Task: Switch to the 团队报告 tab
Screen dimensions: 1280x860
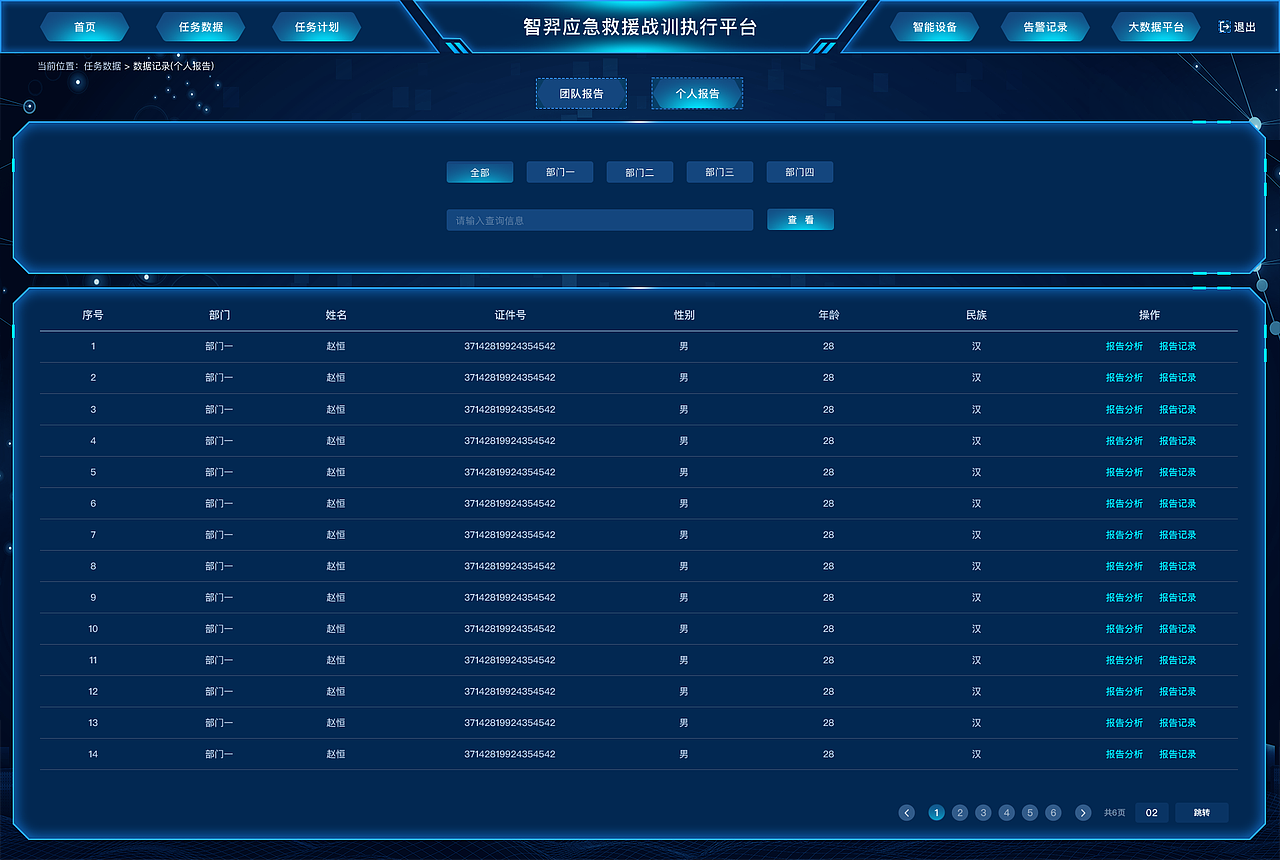Action: pos(581,93)
